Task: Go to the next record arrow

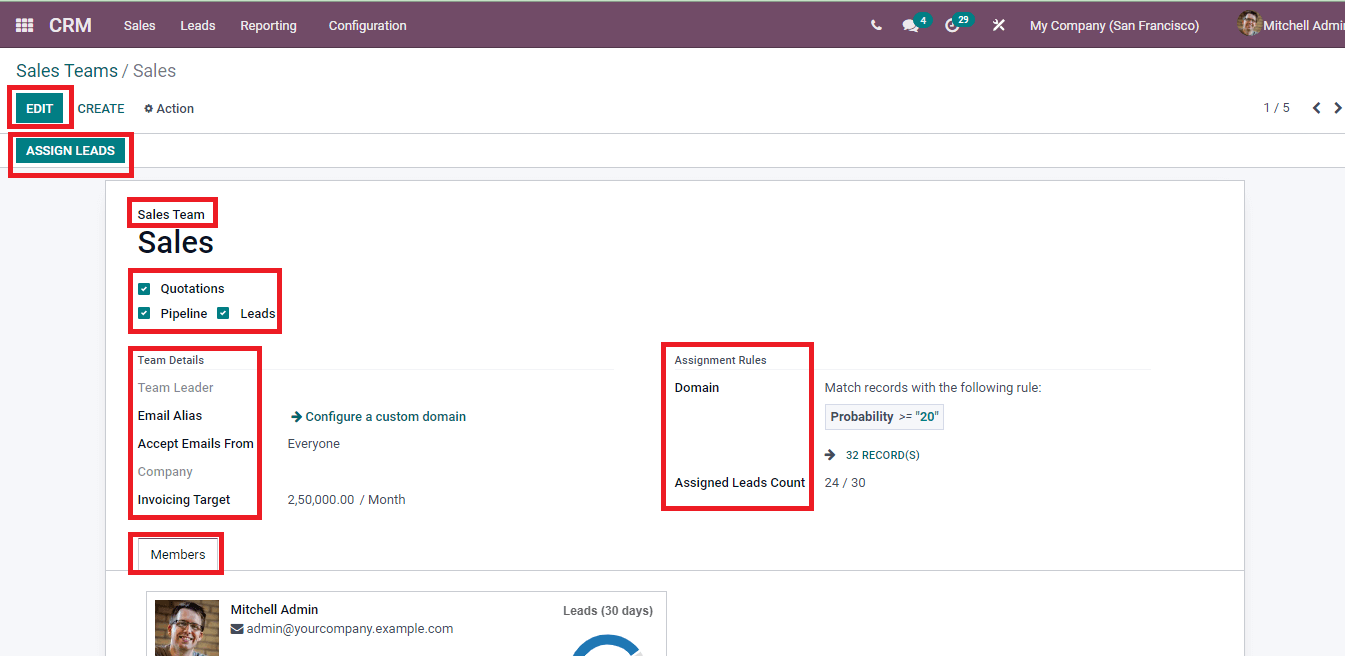Action: pos(1337,108)
